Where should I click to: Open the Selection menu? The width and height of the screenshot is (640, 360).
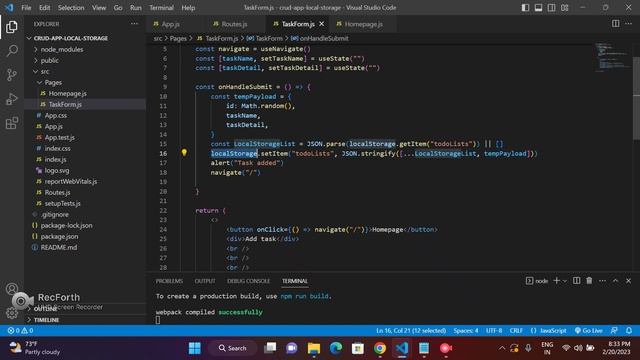(71, 8)
